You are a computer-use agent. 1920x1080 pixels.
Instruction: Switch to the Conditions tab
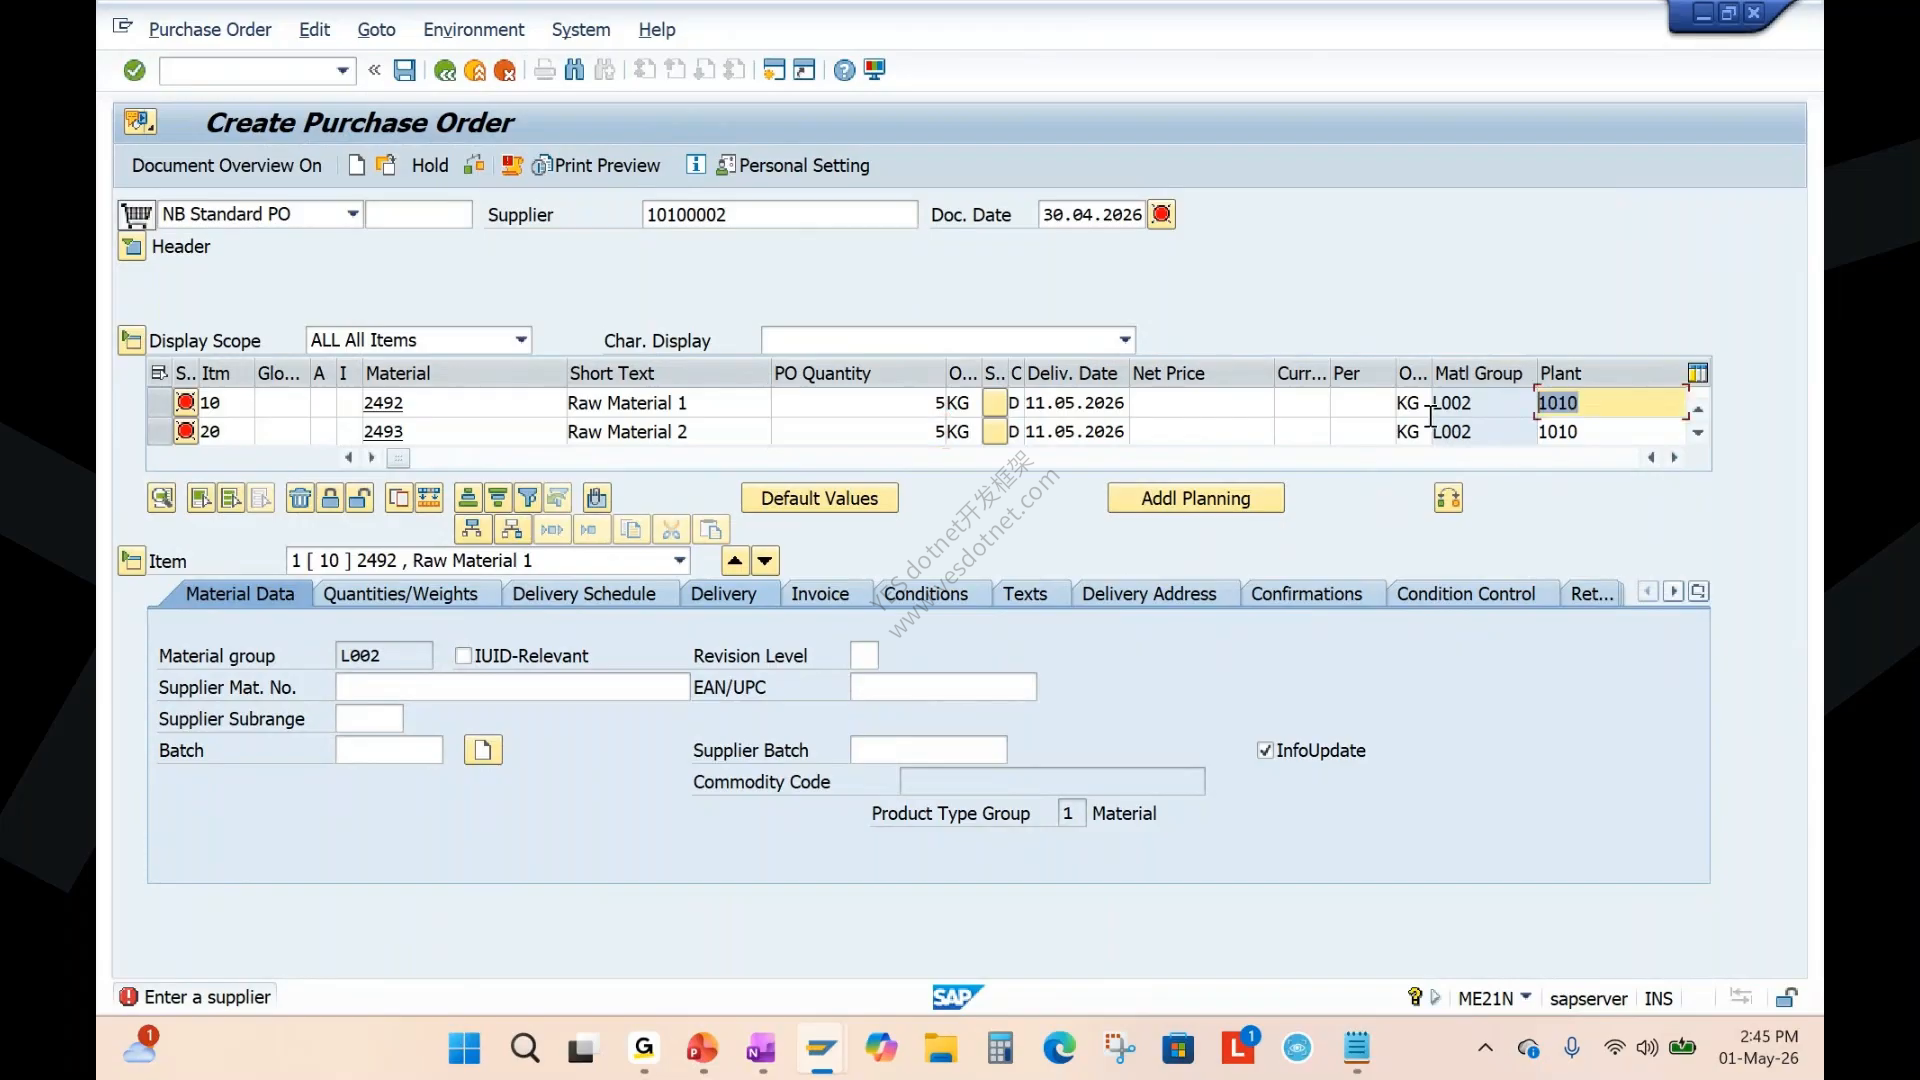click(926, 594)
